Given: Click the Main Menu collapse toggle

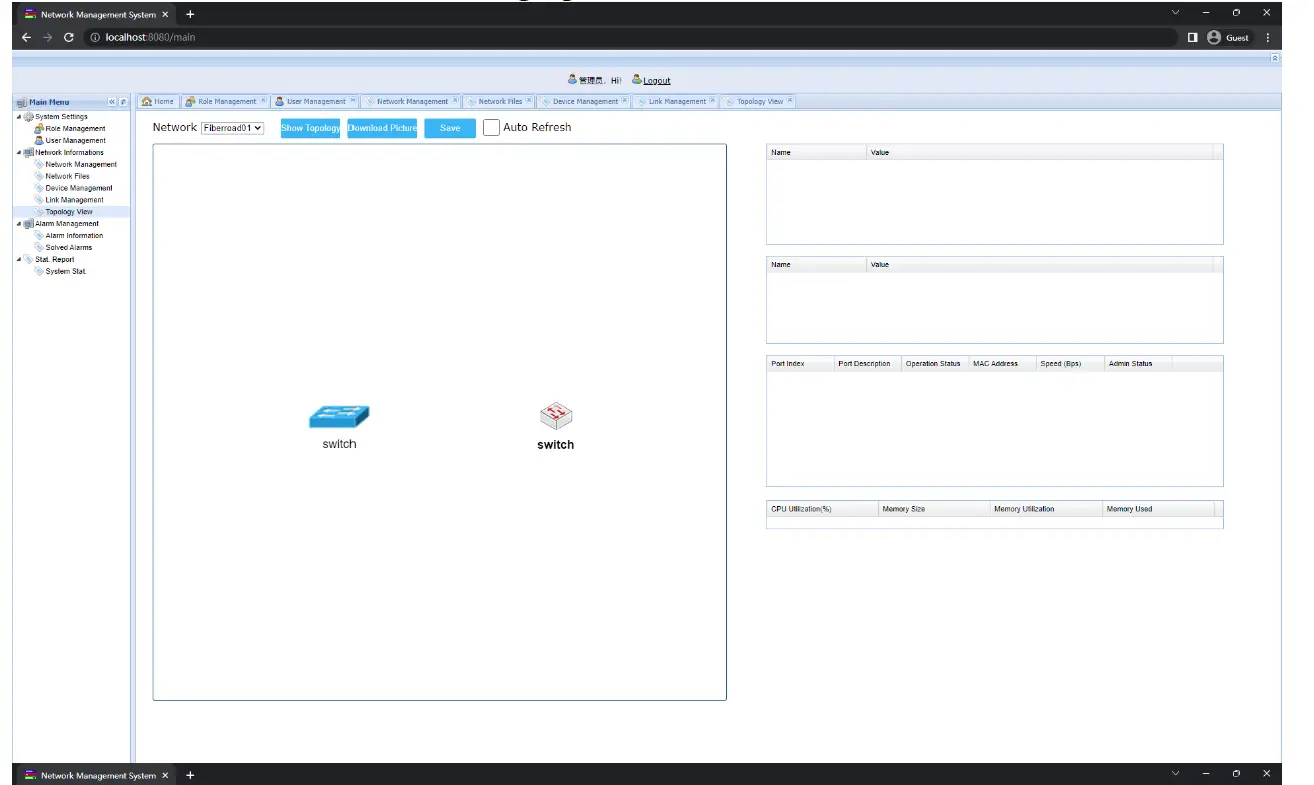Looking at the screenshot, I should click(x=111, y=101).
